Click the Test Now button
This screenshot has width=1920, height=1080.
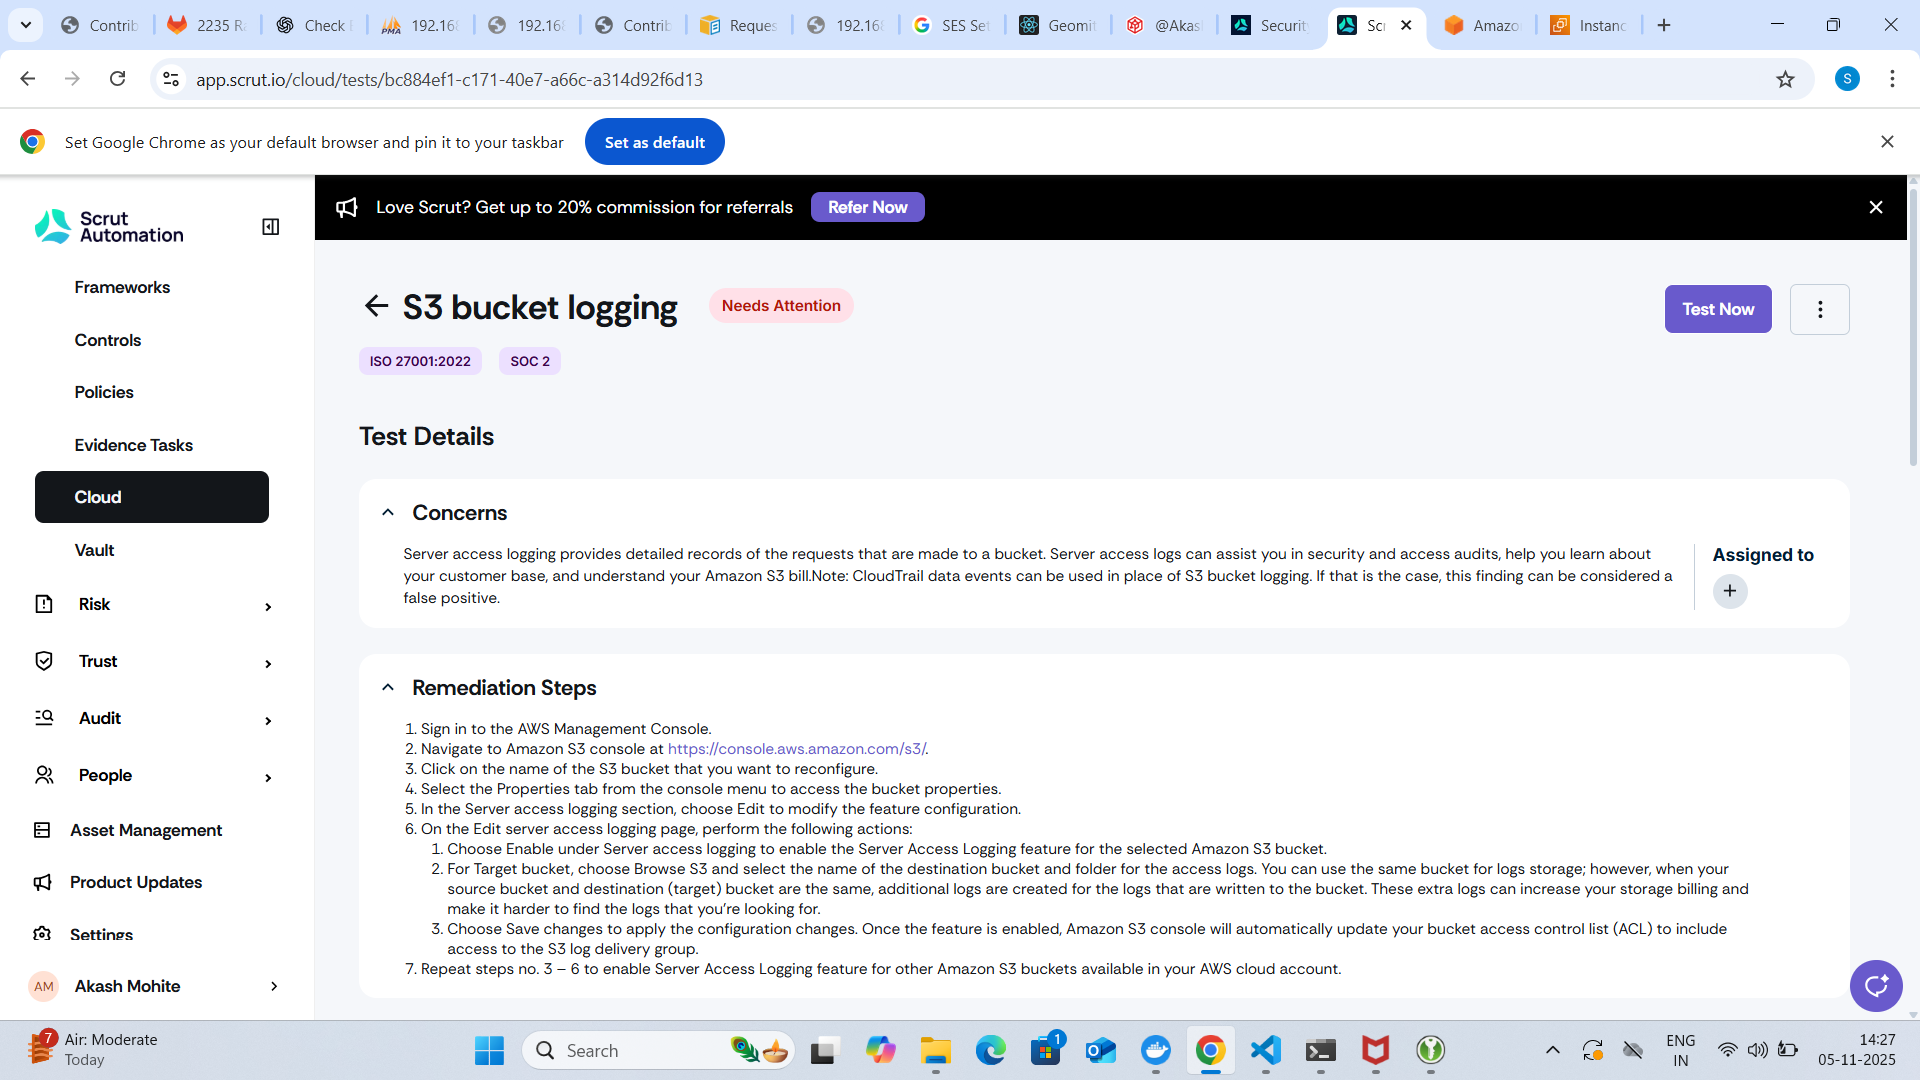1717,309
